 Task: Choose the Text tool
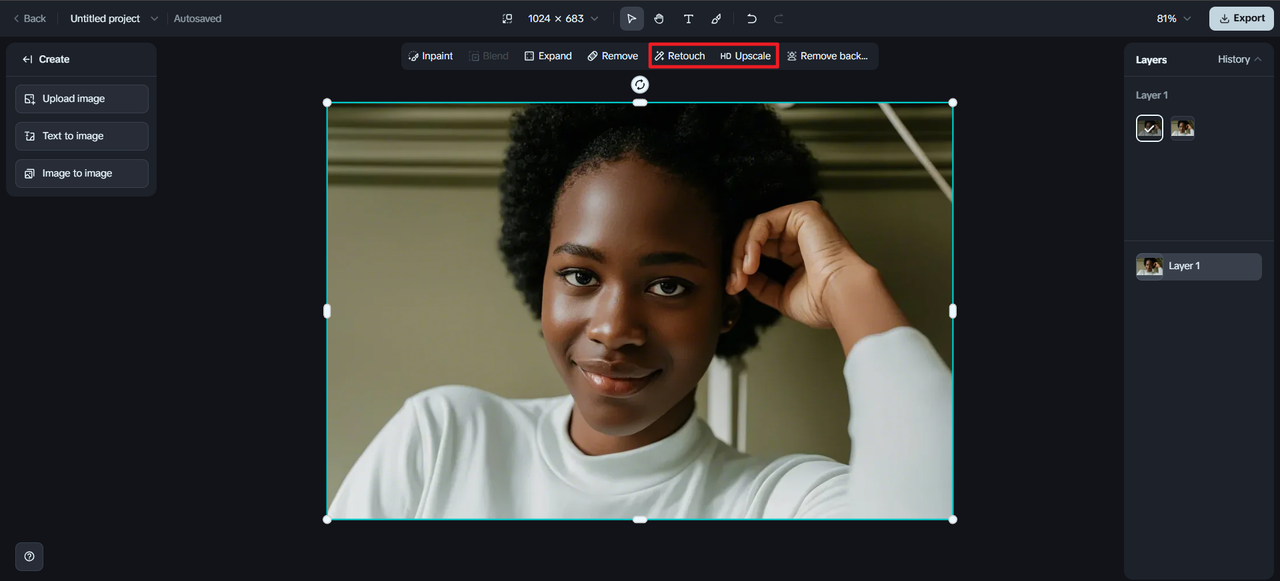[688, 19]
